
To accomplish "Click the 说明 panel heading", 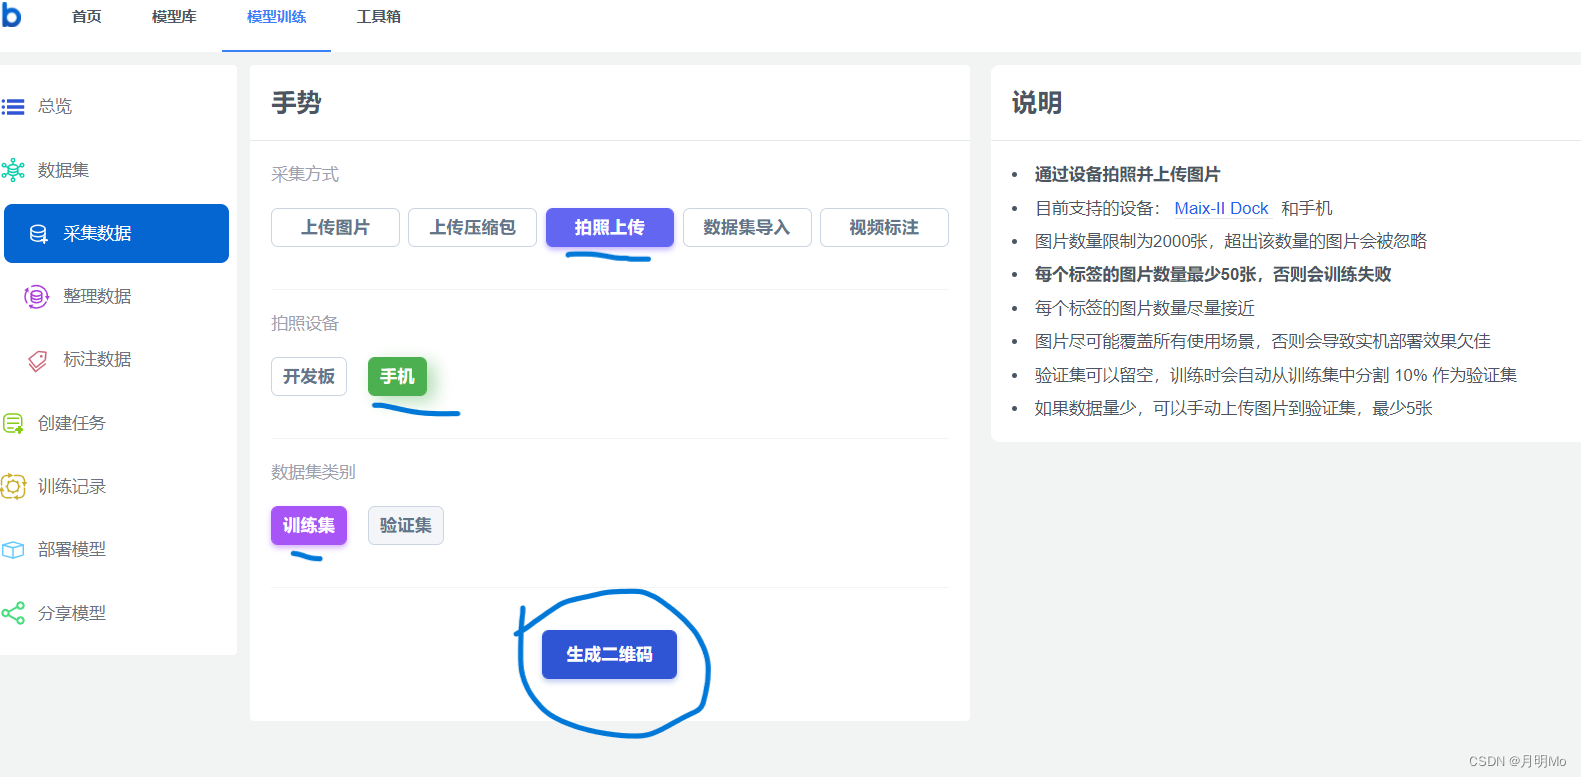I will tap(1037, 103).
